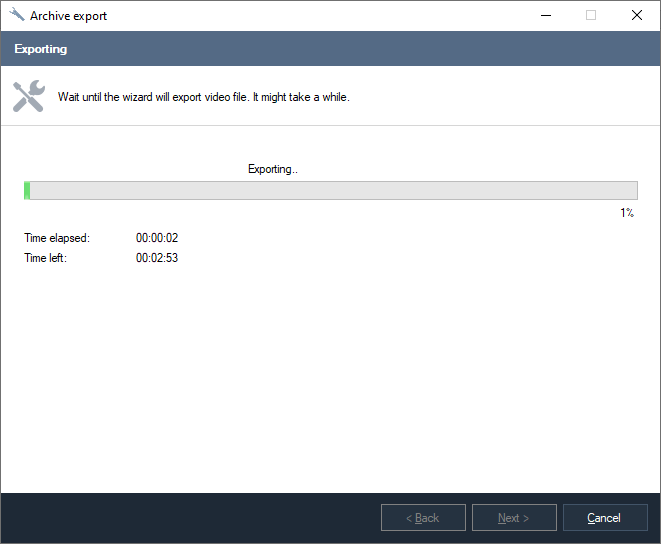
Task: Click the empty dark footer bar area
Action: click(x=190, y=518)
